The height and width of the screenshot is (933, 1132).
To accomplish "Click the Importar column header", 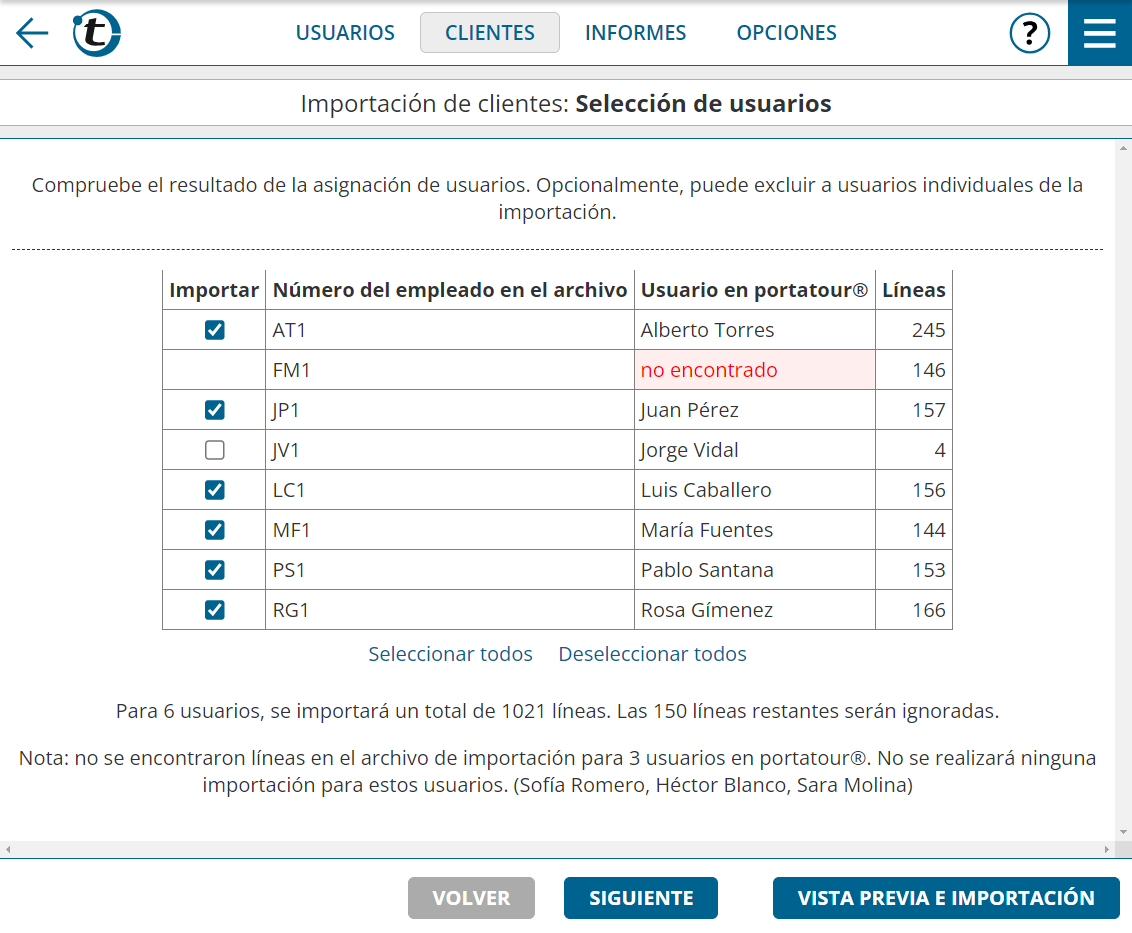I will tap(214, 290).
